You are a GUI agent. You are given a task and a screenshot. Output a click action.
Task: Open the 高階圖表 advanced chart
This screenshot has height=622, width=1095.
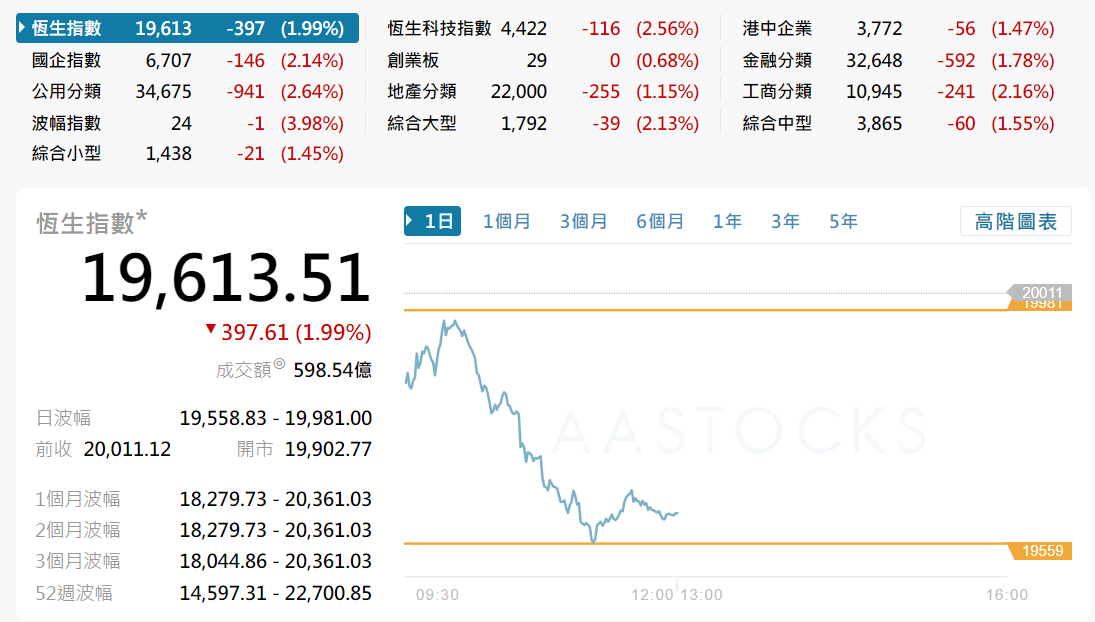click(x=1015, y=221)
